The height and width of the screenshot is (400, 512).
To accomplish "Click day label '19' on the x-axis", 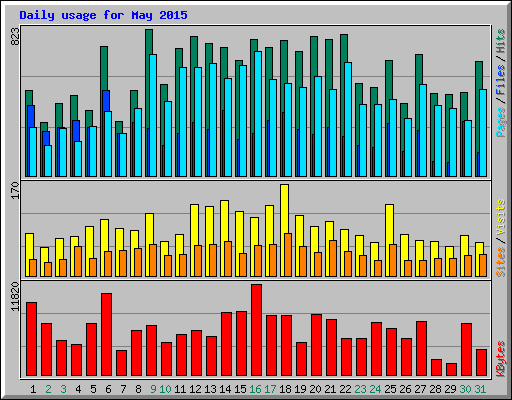I will click(x=300, y=389).
